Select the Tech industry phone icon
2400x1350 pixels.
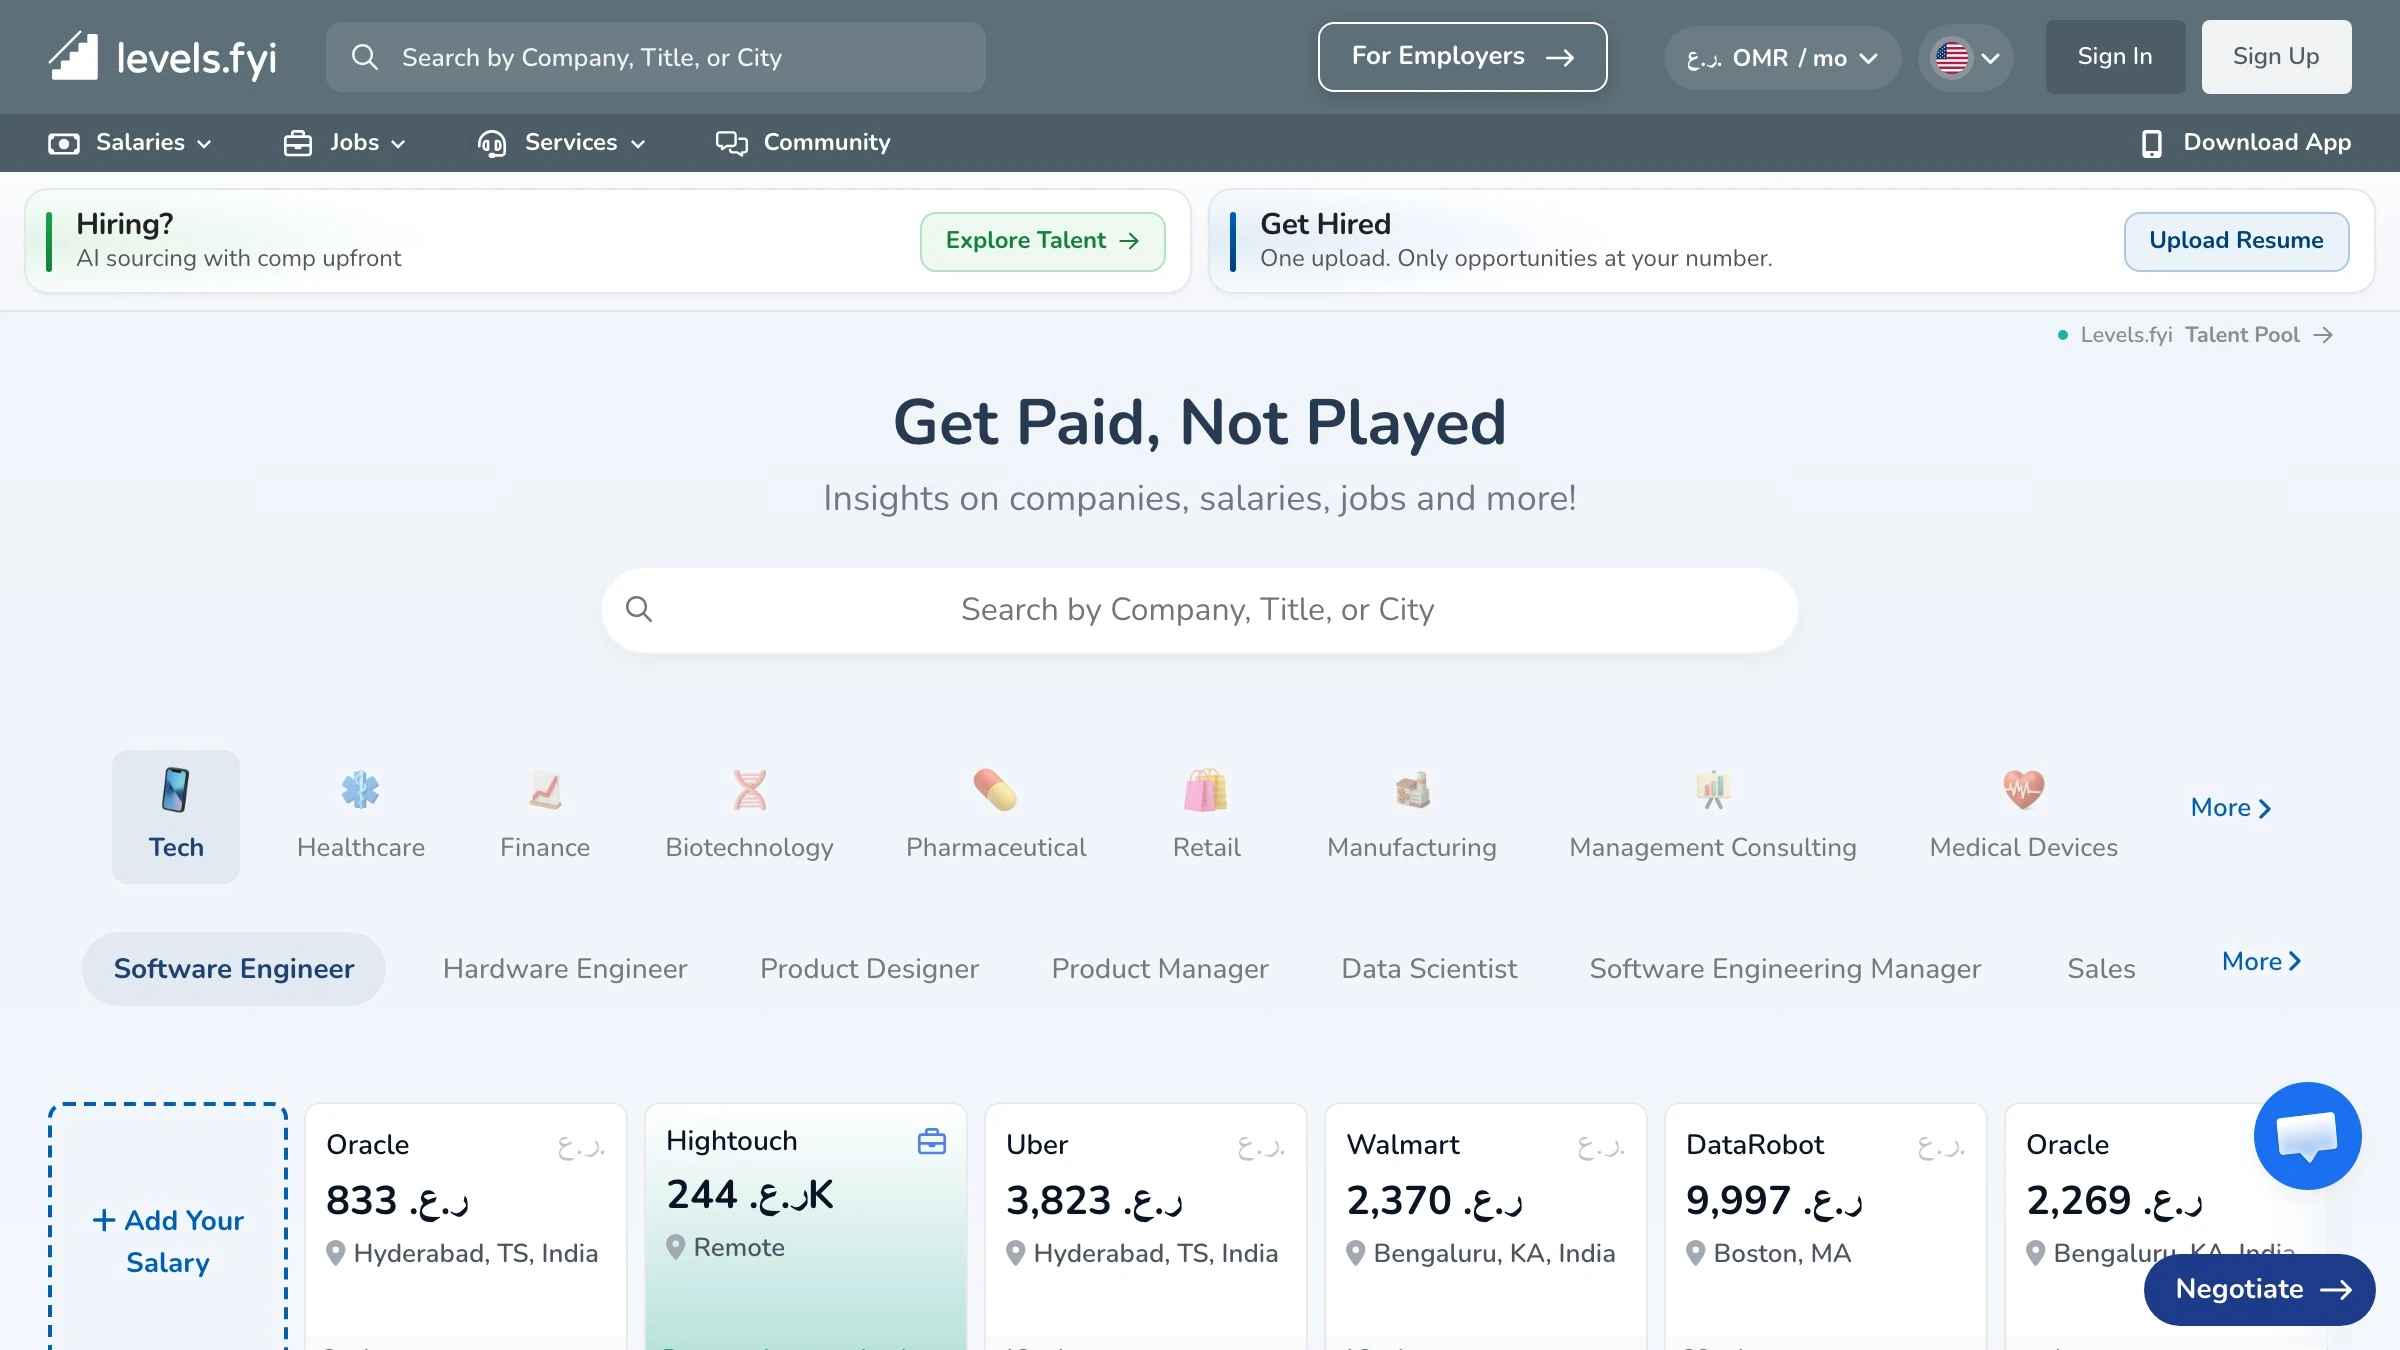pos(176,790)
